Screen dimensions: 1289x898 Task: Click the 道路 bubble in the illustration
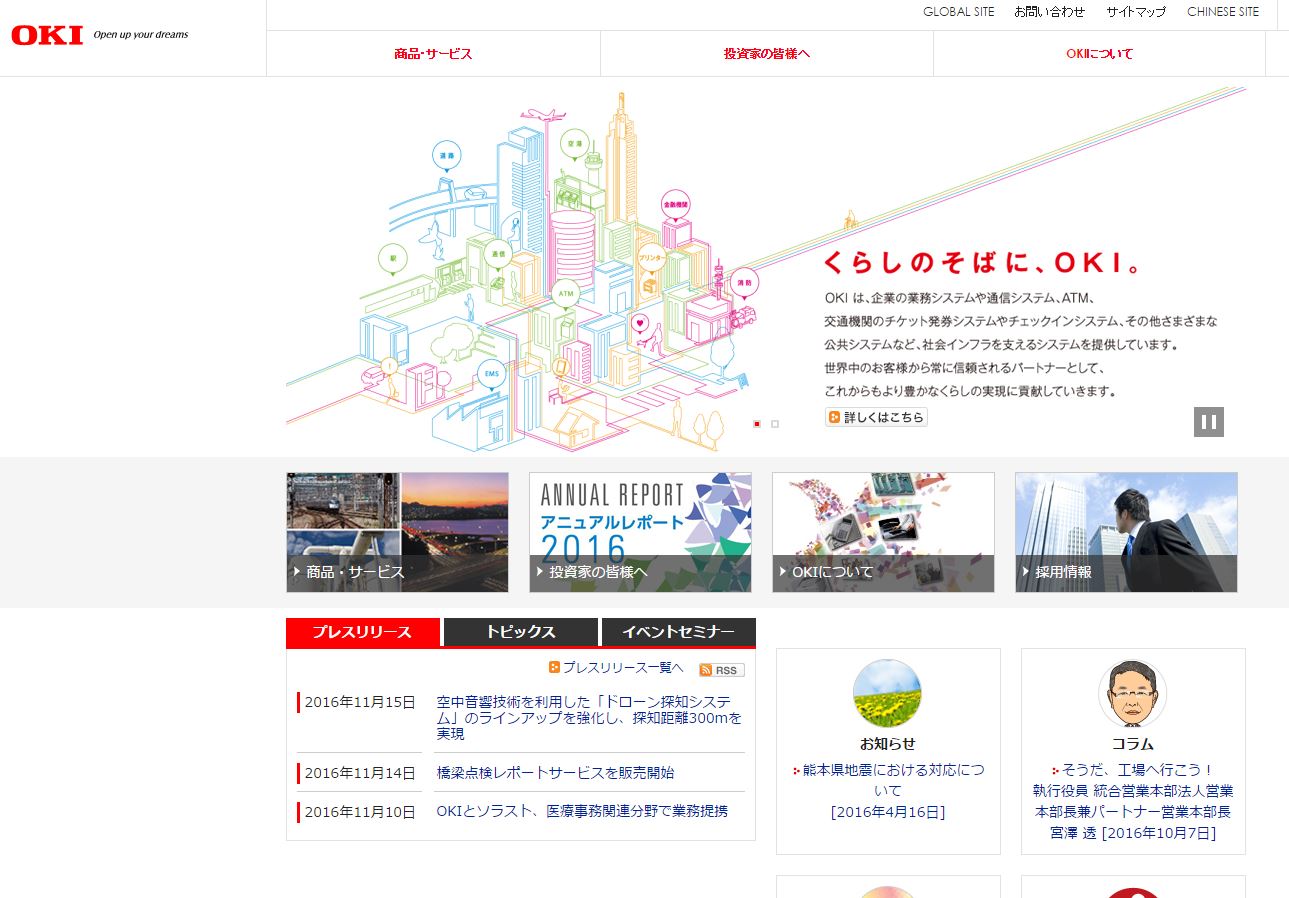pos(447,156)
